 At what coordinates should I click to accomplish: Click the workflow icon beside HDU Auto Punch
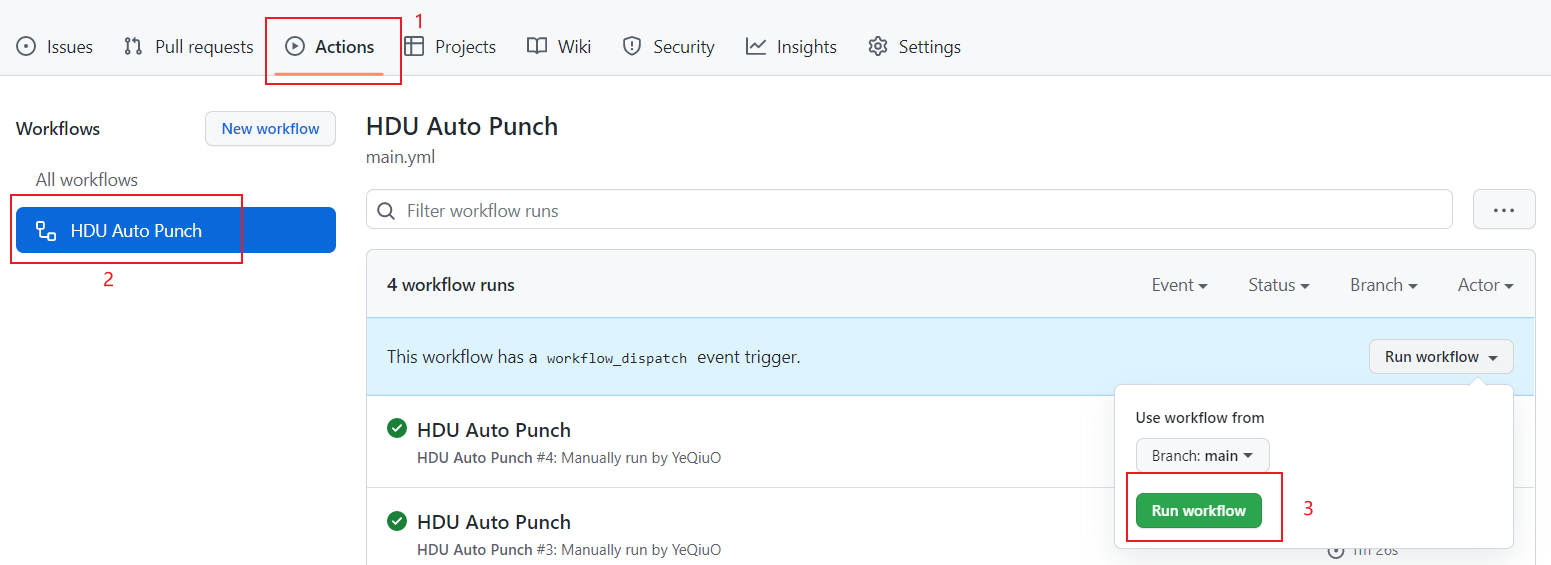pyautogui.click(x=46, y=231)
